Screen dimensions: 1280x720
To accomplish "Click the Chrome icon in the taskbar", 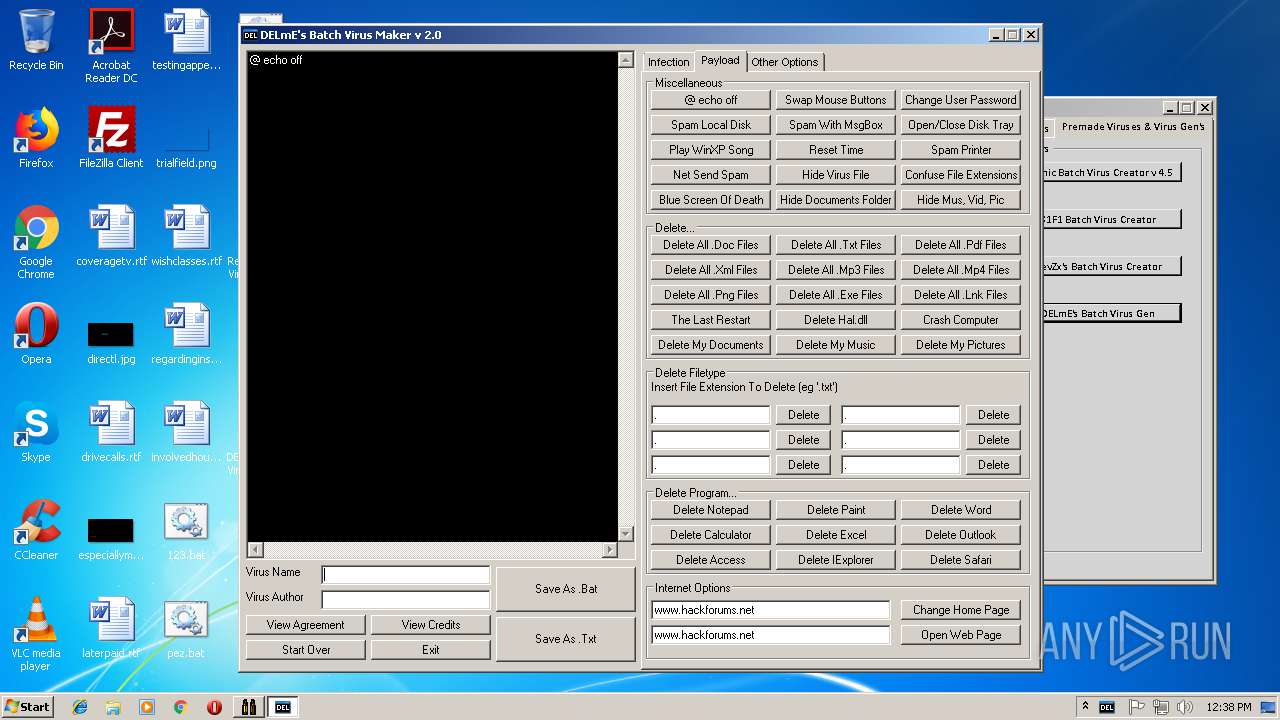I will [180, 707].
